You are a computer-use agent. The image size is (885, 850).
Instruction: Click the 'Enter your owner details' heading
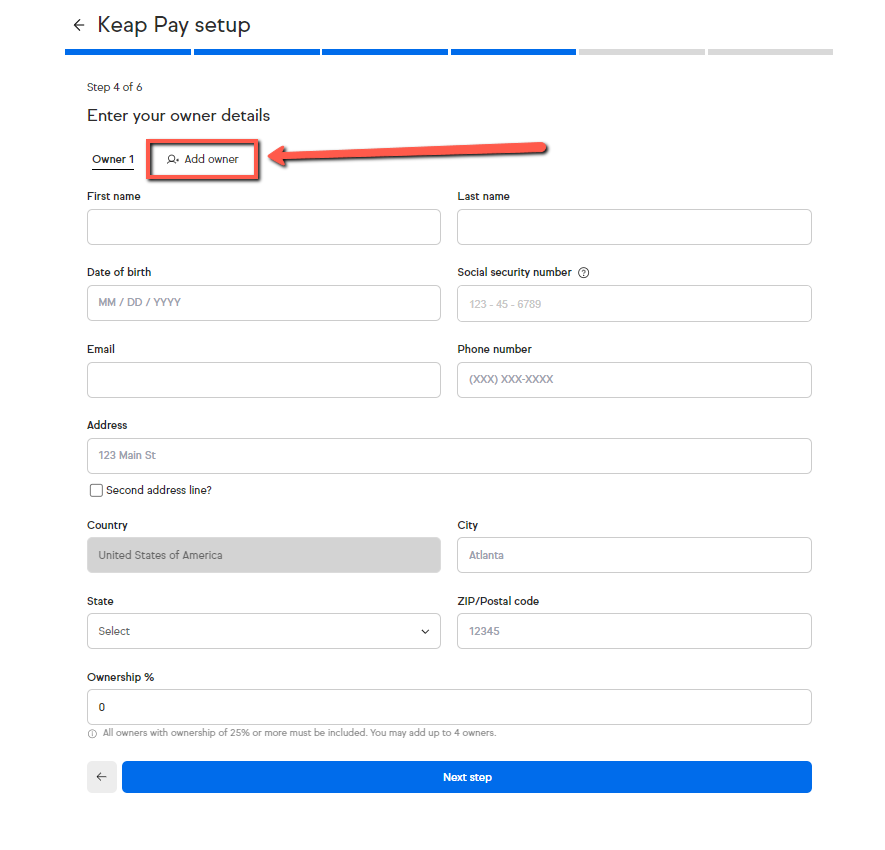click(x=178, y=116)
